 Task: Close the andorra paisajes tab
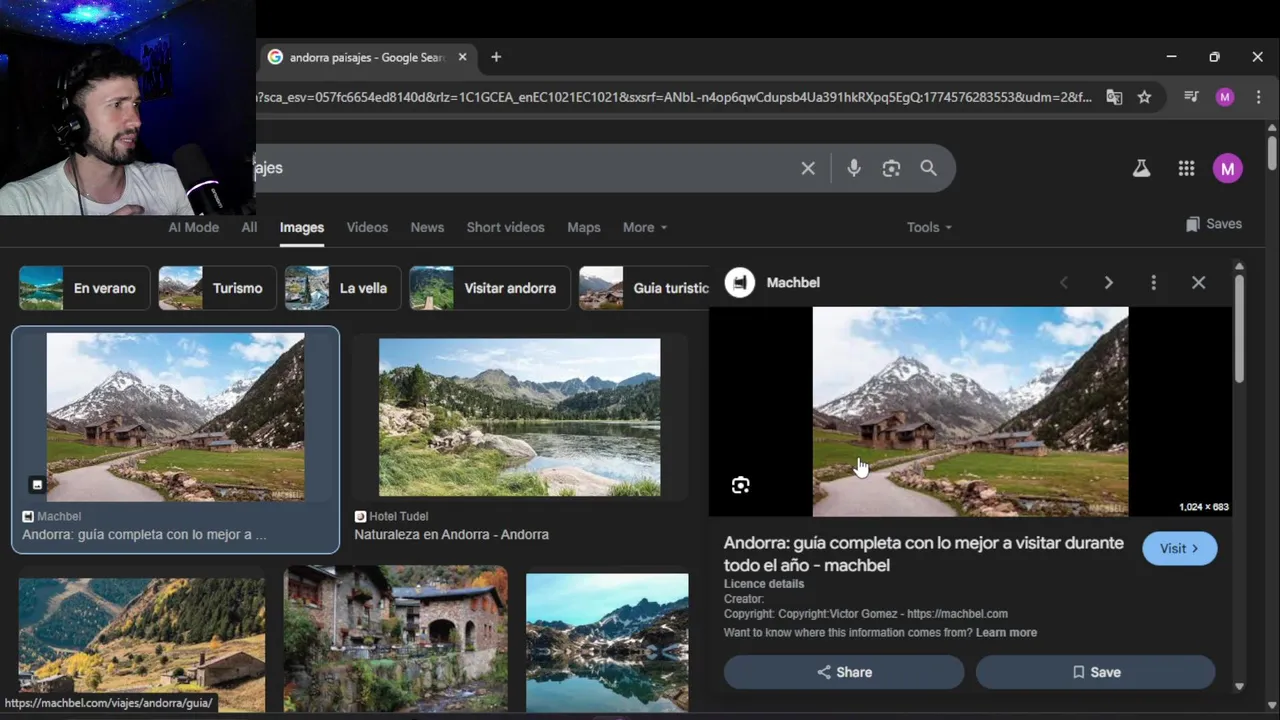(x=462, y=57)
